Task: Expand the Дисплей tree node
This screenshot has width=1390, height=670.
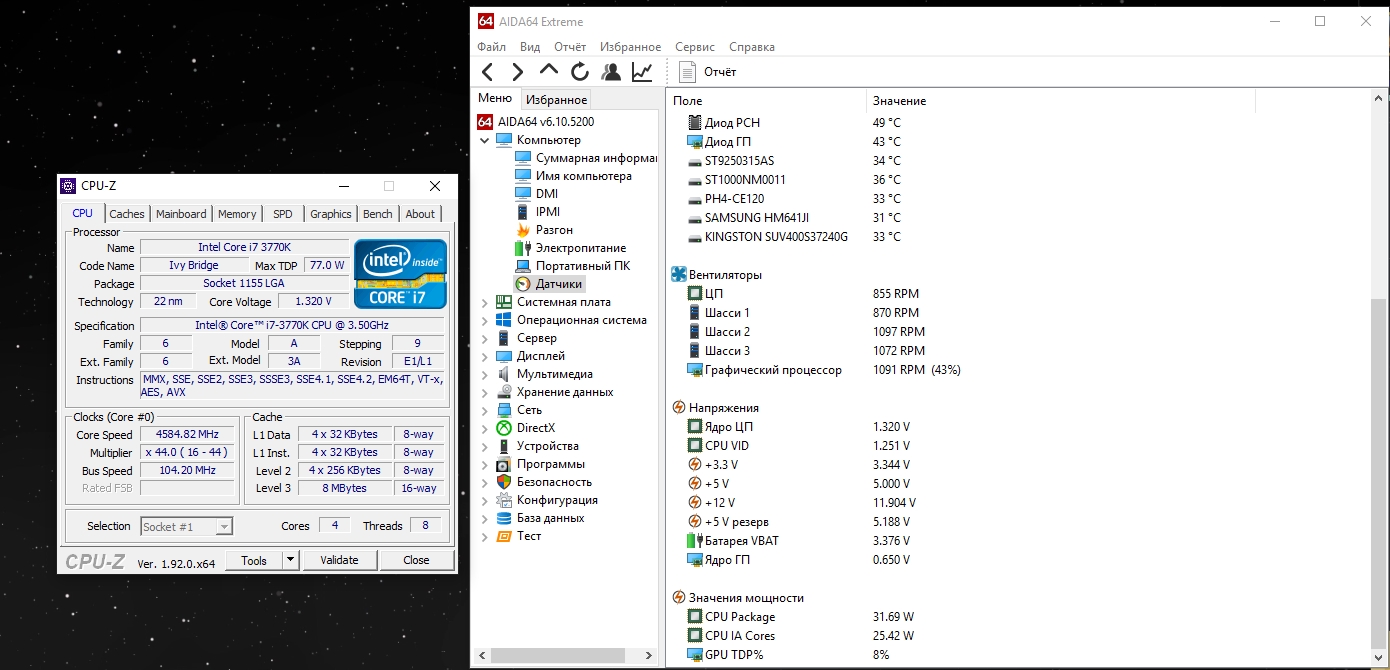Action: [485, 356]
